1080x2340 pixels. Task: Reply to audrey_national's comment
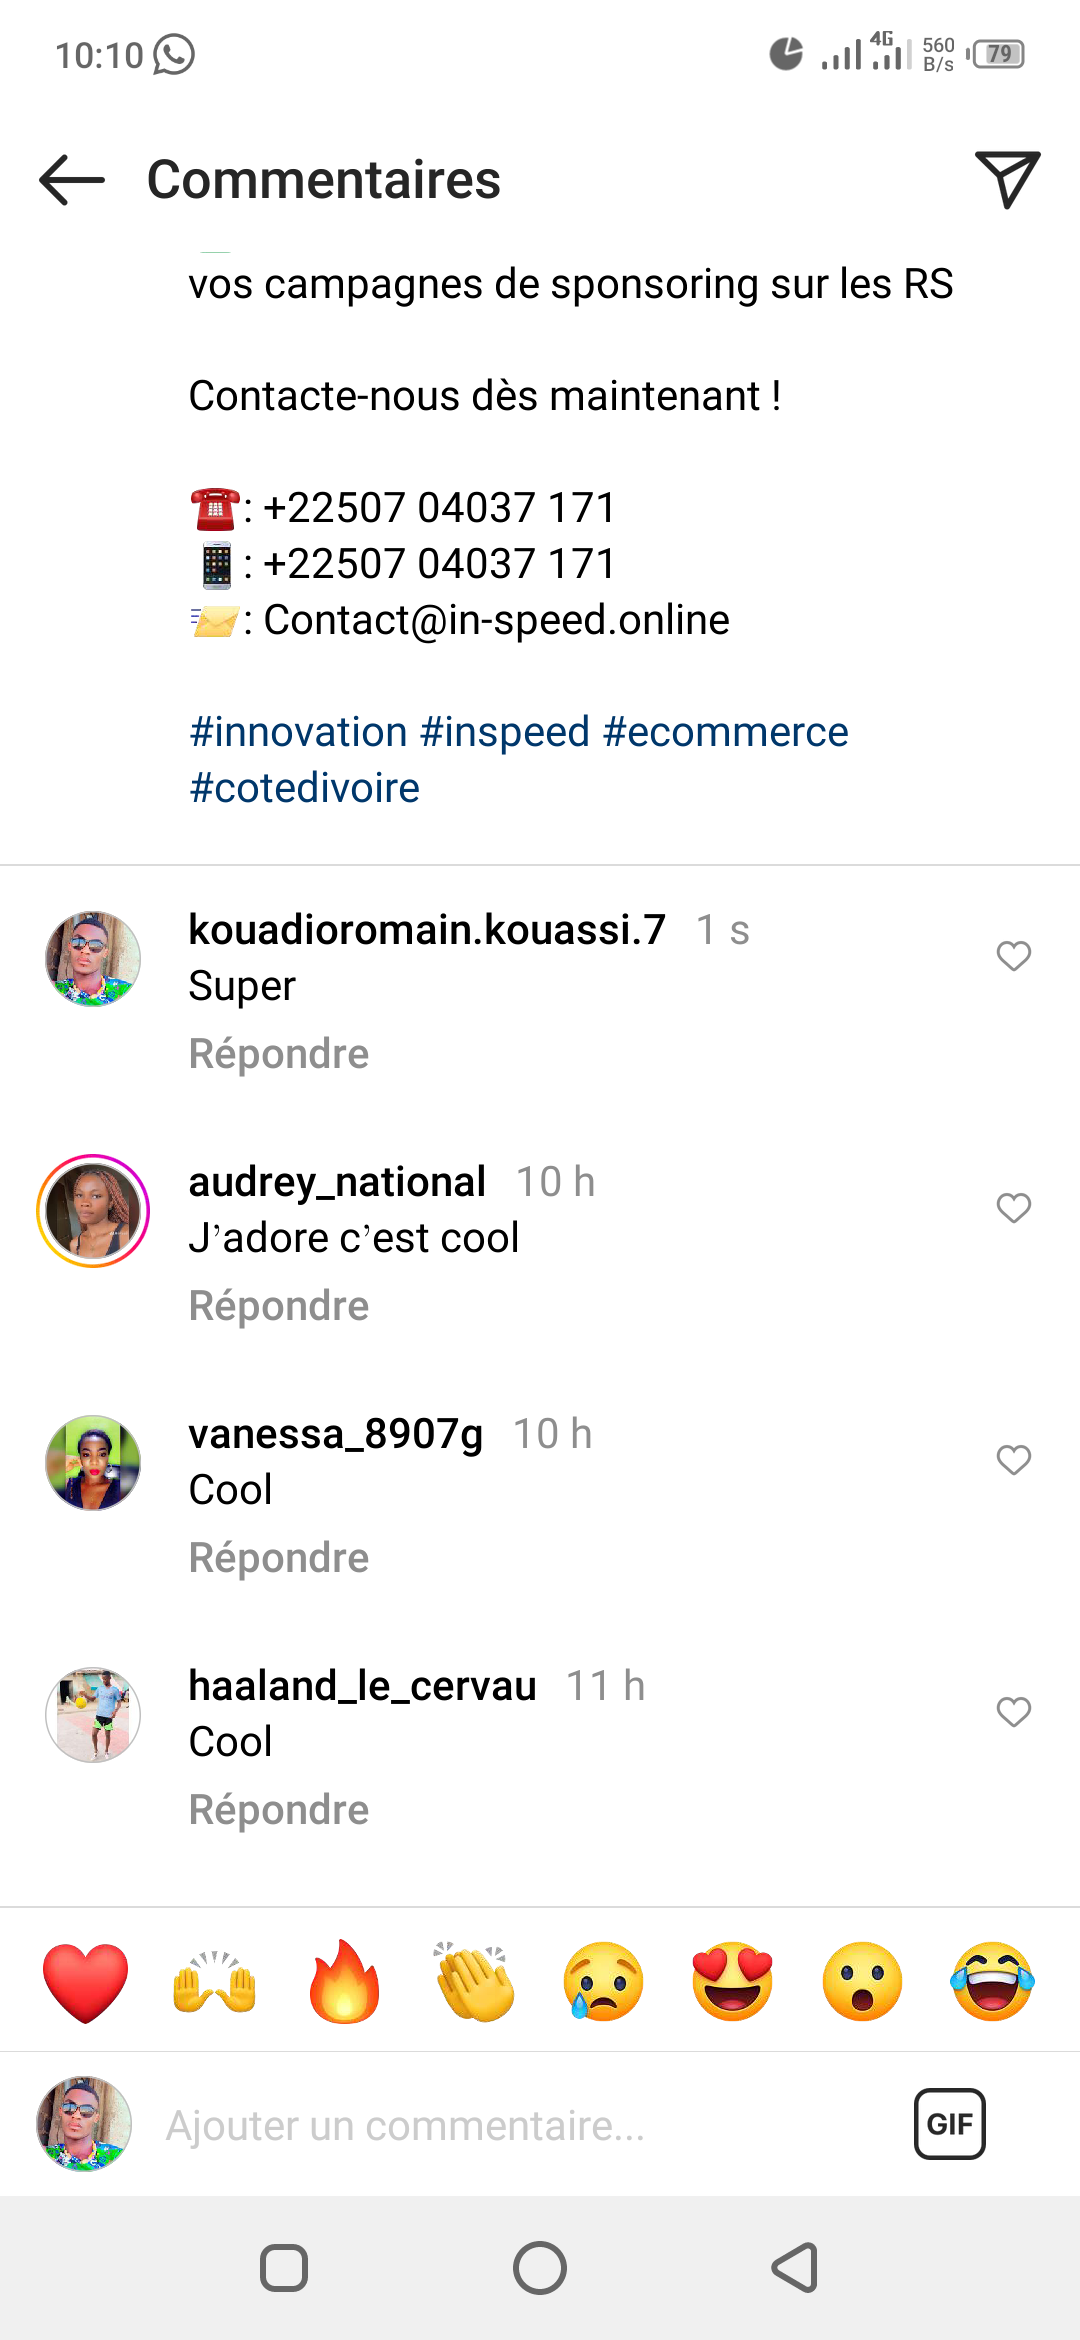pyautogui.click(x=279, y=1306)
